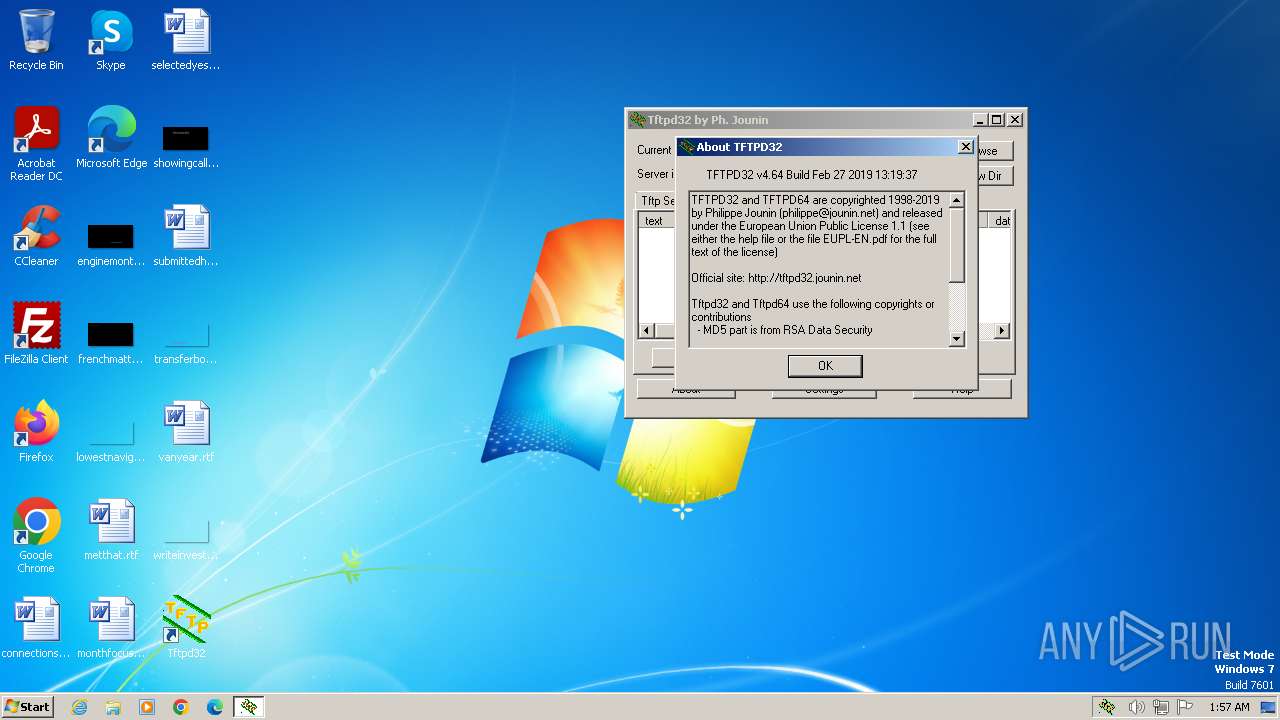This screenshot has width=1280, height=720.
Task: Click OK in About TFTPD32 dialog
Action: pyautogui.click(x=825, y=366)
